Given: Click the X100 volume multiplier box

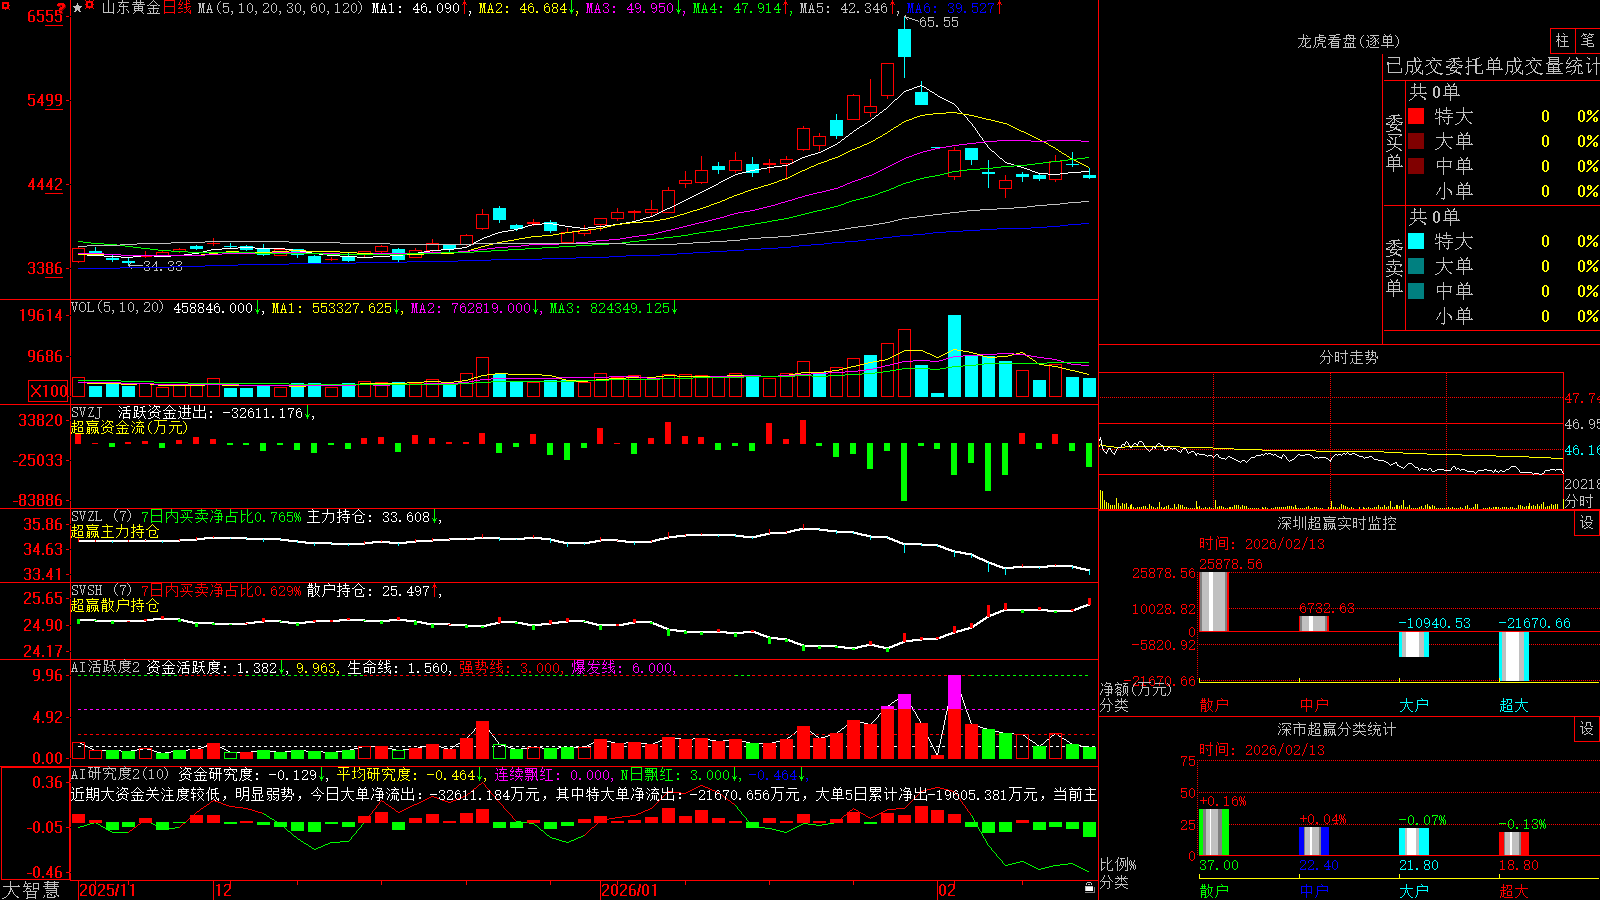Looking at the screenshot, I should coord(49,391).
